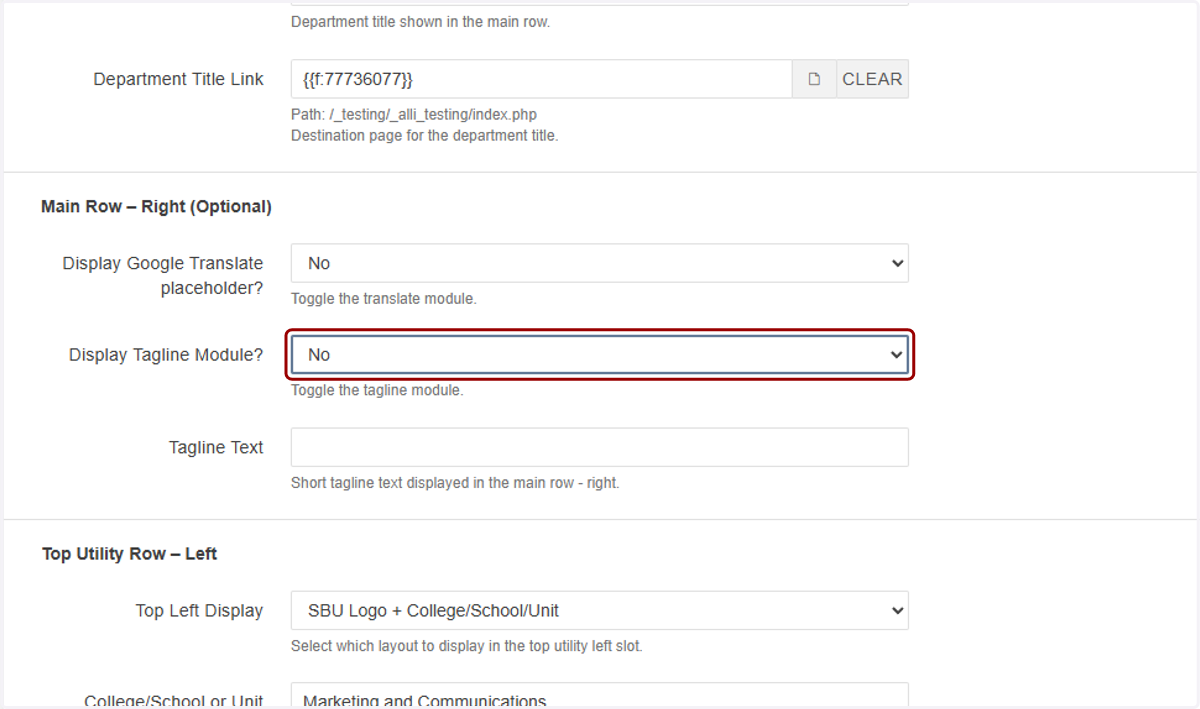Click the file chooser icon for Department Title Link
Image resolution: width=1200 pixels, height=709 pixels.
(814, 79)
